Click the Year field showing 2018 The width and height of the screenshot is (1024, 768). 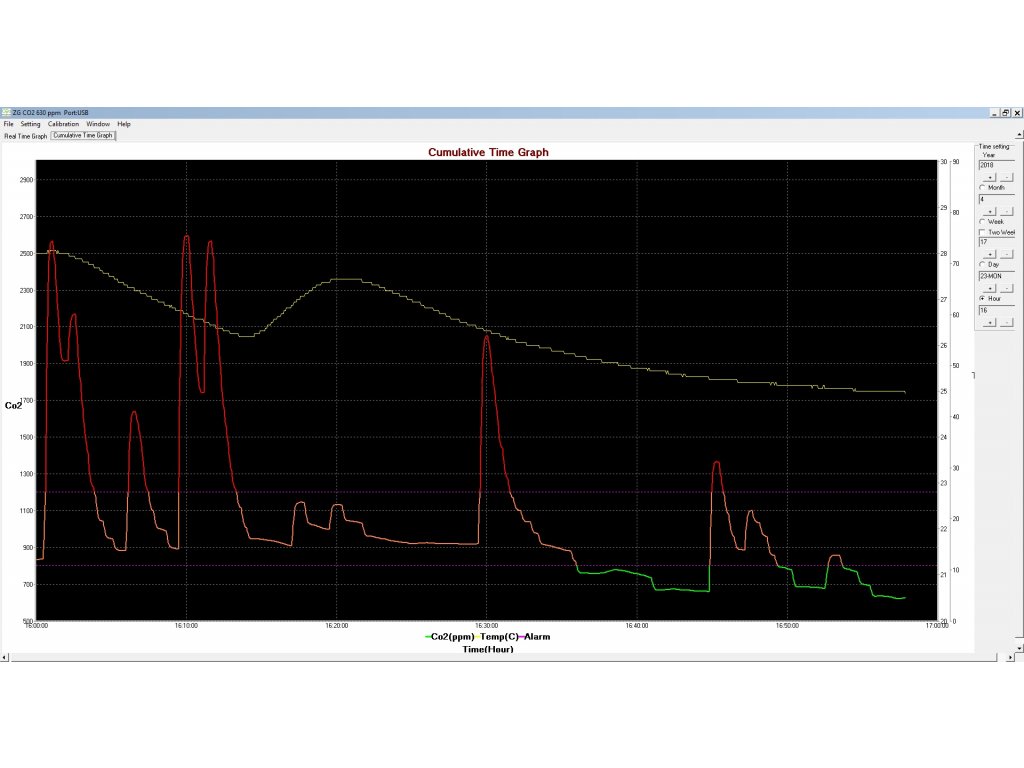[997, 165]
